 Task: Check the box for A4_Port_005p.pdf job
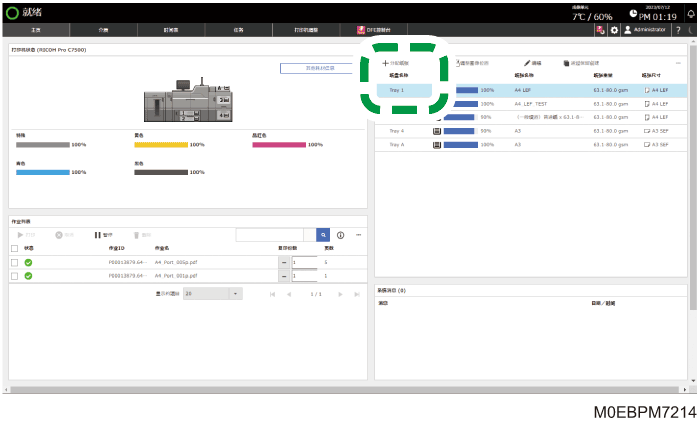(x=14, y=262)
